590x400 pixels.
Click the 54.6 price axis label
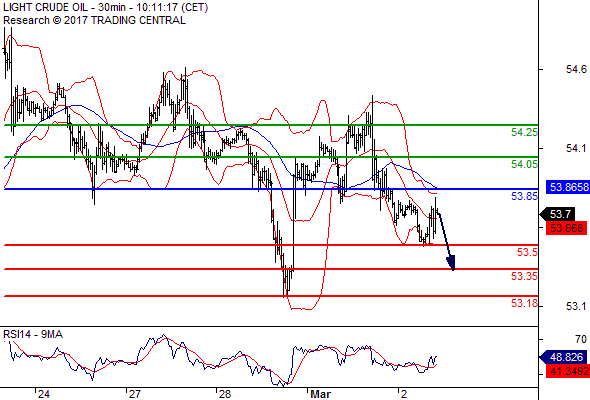coord(576,69)
